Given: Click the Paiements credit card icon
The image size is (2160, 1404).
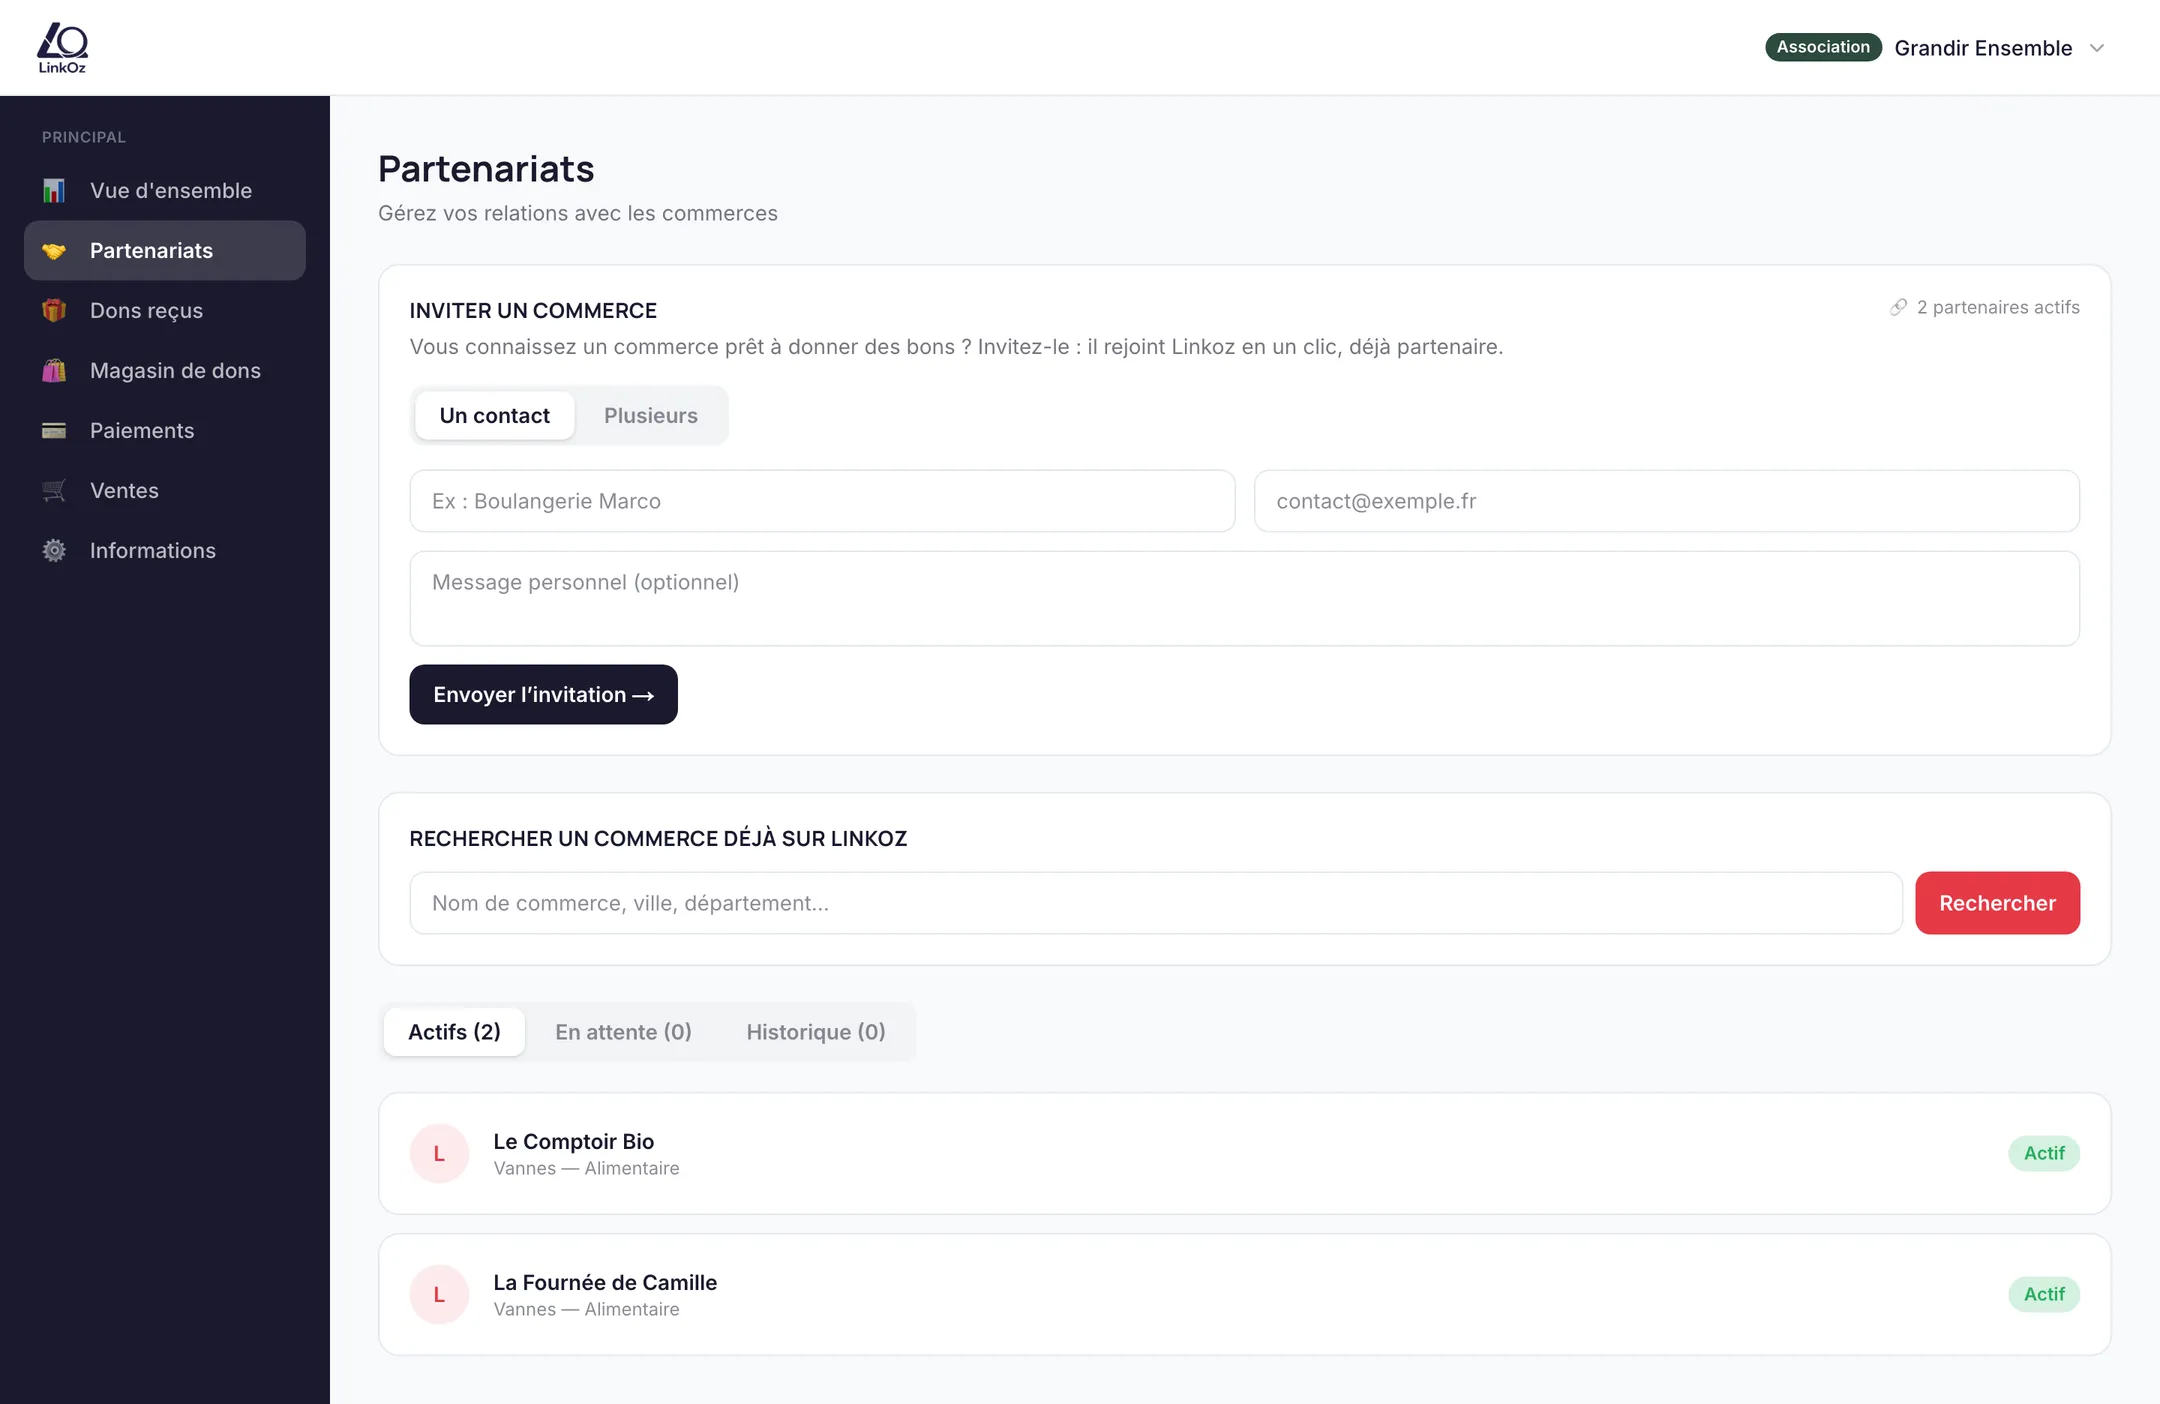Looking at the screenshot, I should pyautogui.click(x=54, y=430).
